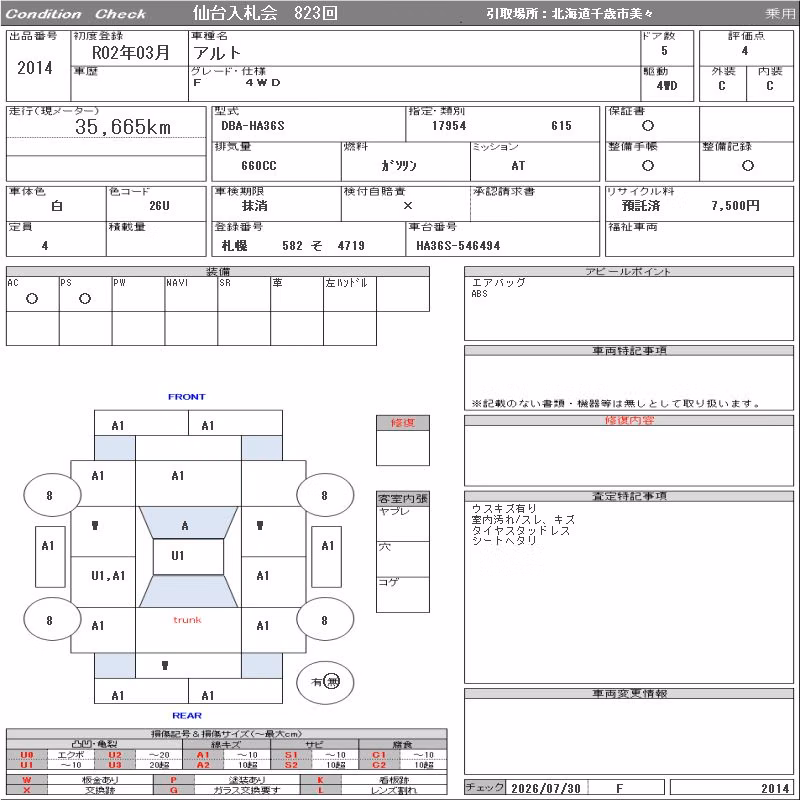This screenshot has width=800, height=800.
Task: Click the model code DBA-HA36S
Action: coord(253,126)
